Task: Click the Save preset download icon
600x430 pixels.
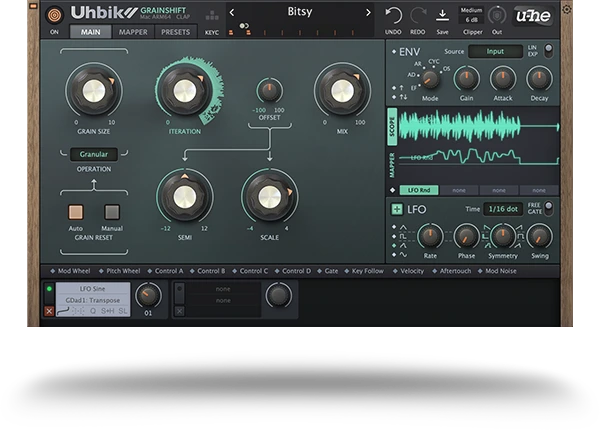Action: (442, 14)
